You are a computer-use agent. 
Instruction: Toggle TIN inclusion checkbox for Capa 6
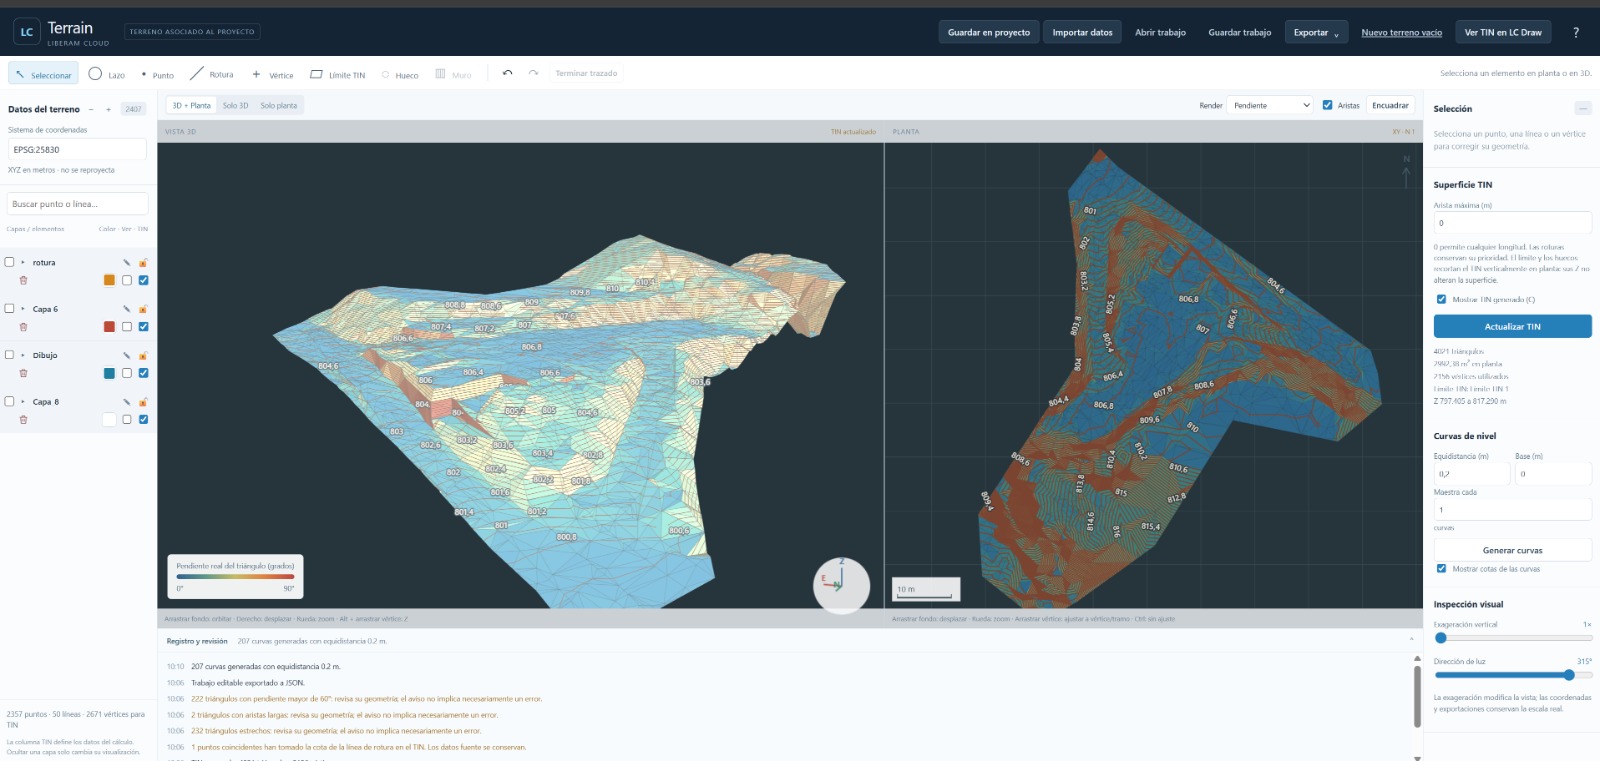[x=143, y=327]
